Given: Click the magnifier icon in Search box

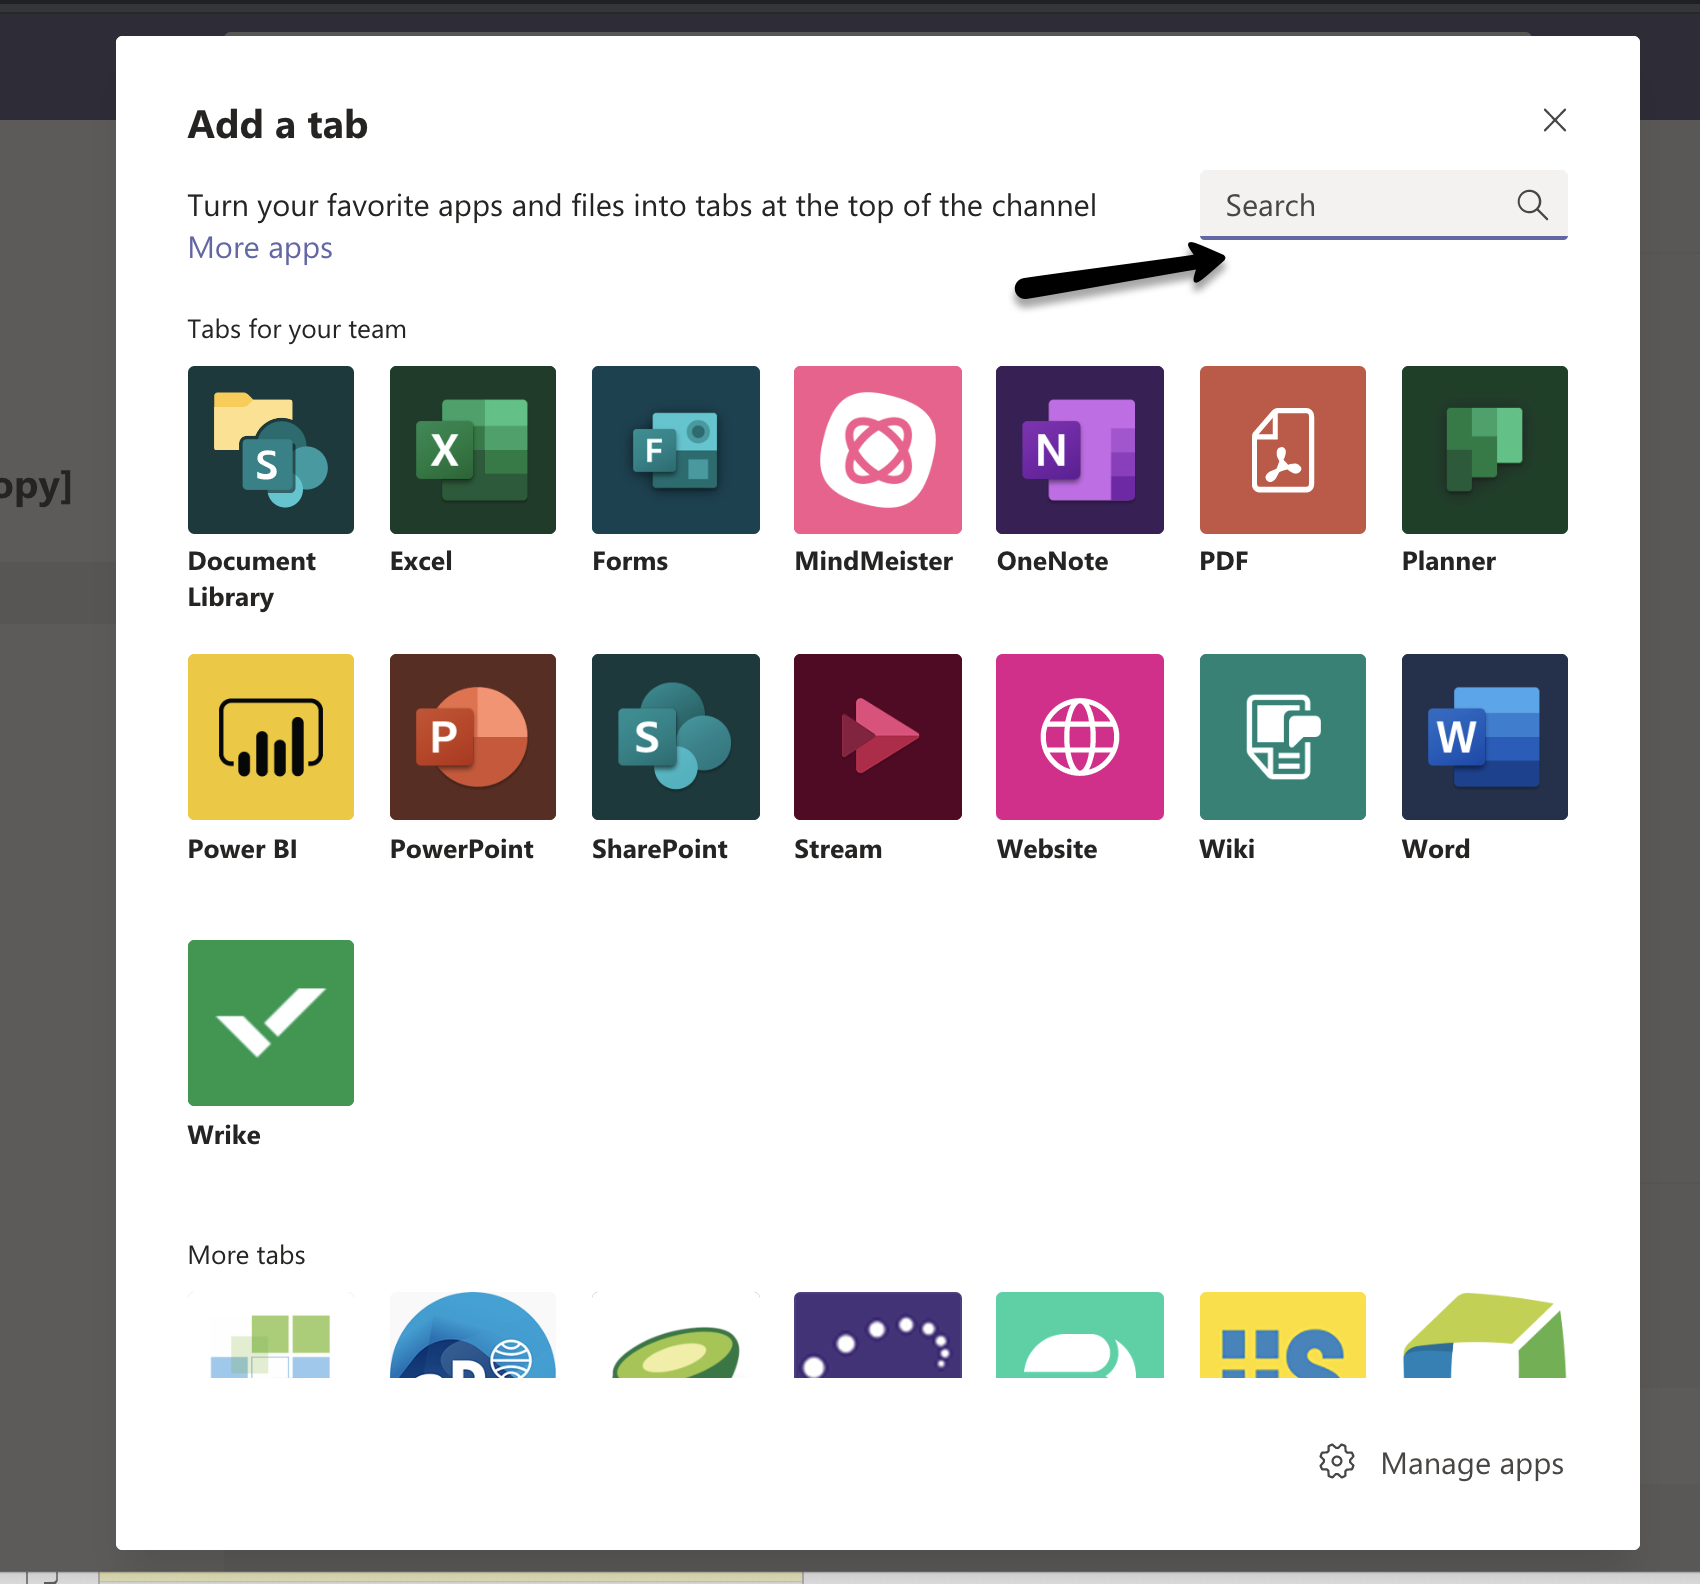Looking at the screenshot, I should [1532, 205].
